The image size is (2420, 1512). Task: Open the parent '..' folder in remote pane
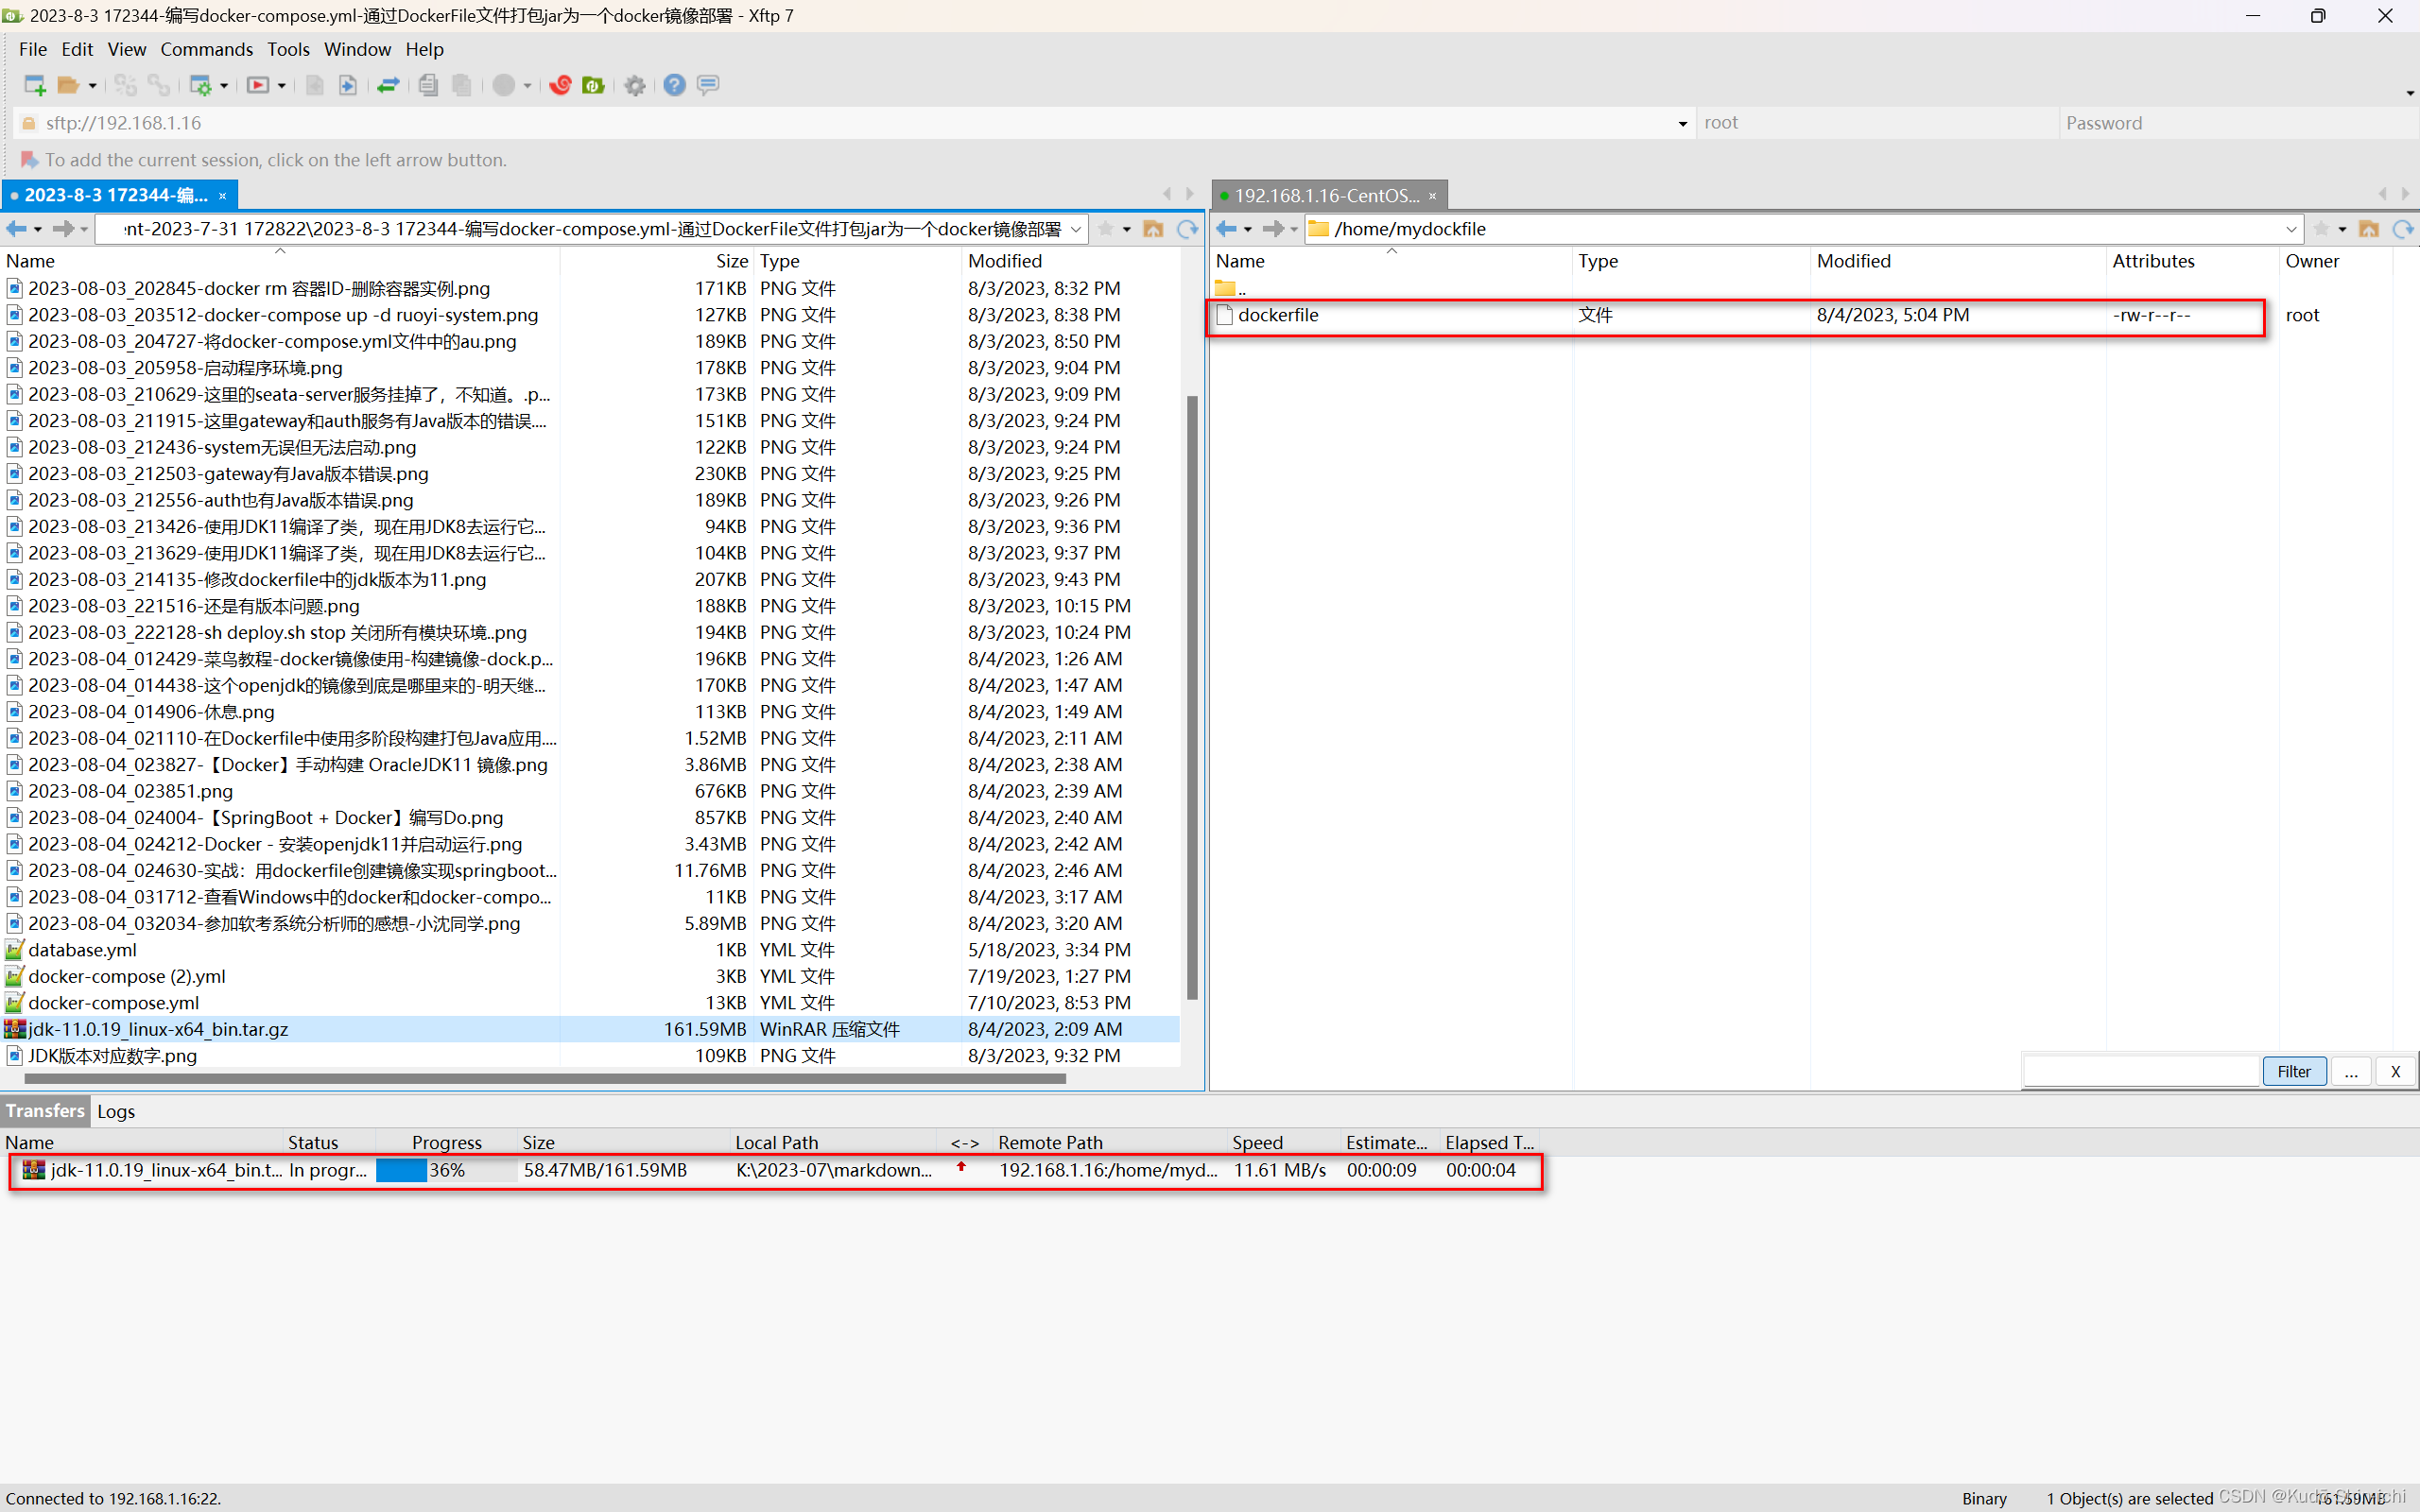click(x=1231, y=288)
